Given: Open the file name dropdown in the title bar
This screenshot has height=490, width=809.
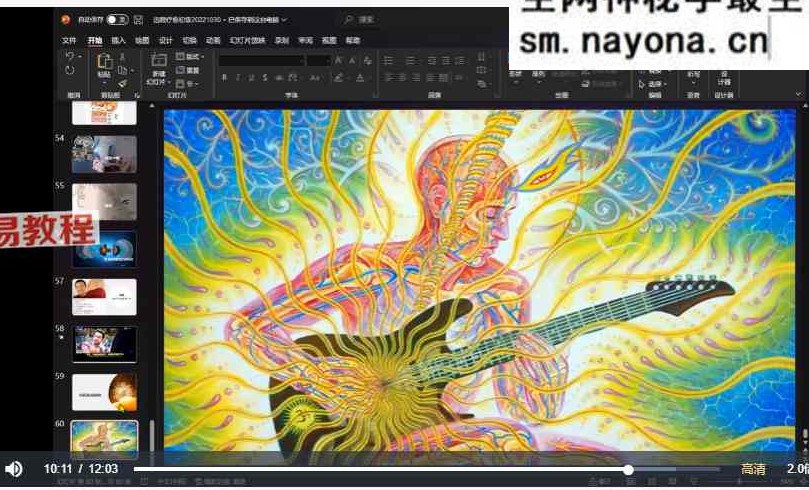Looking at the screenshot, I should pos(284,20).
